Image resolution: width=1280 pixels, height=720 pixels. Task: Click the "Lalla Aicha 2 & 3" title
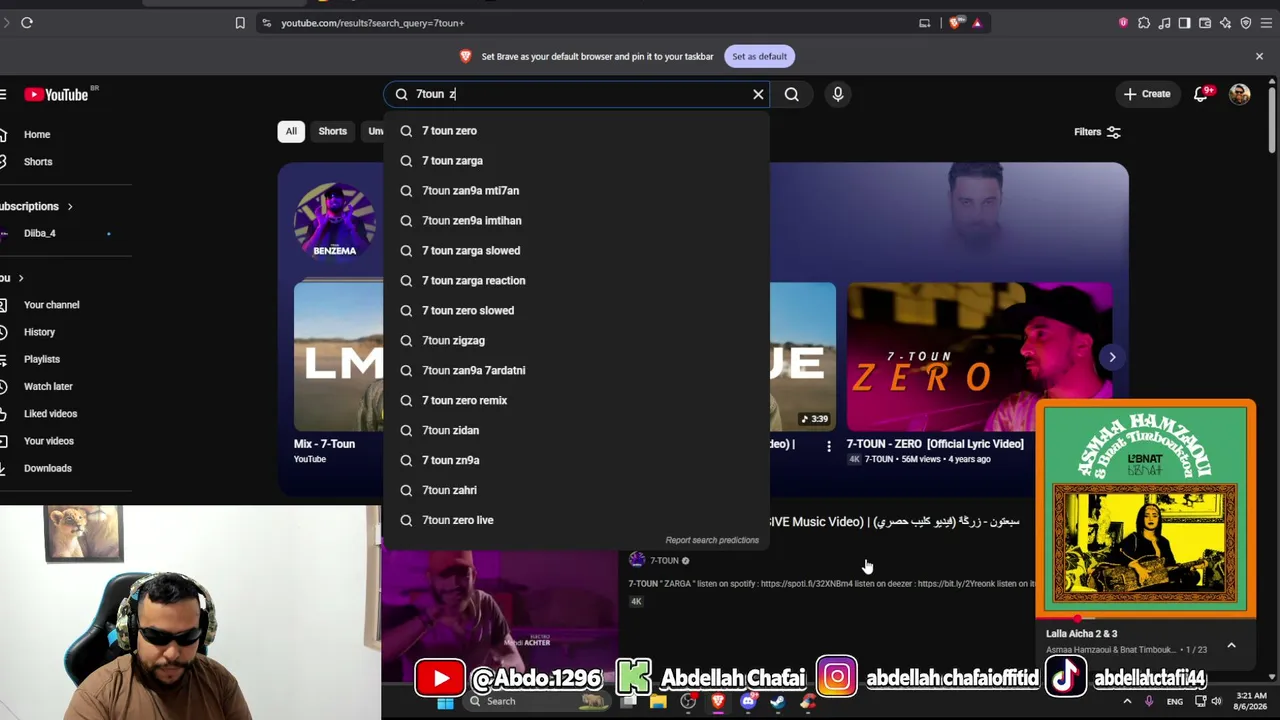[1082, 634]
